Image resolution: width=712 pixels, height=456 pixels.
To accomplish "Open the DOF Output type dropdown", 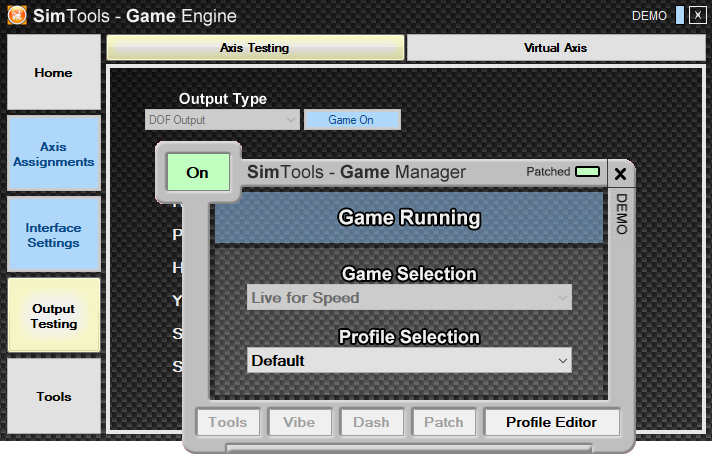I will point(222,120).
